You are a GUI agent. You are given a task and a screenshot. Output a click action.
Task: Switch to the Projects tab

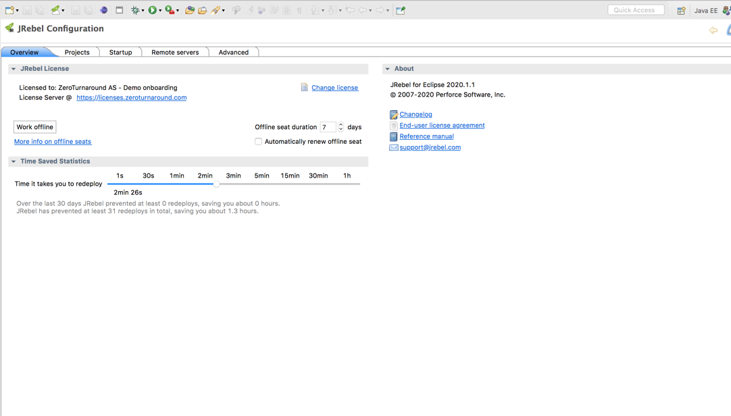pos(77,52)
